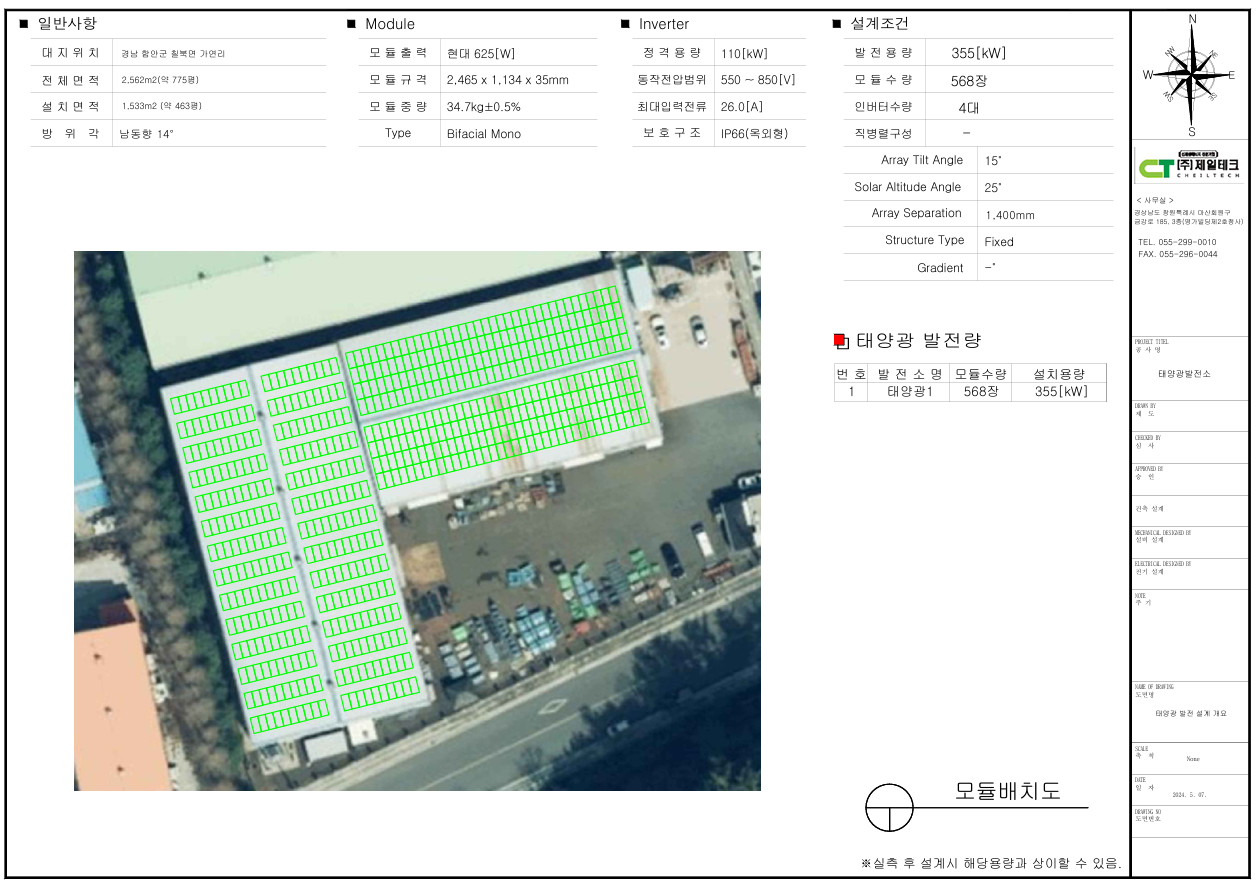Click the TEL. 055-299-0010 phone number
1257x889 pixels.
(1177, 242)
